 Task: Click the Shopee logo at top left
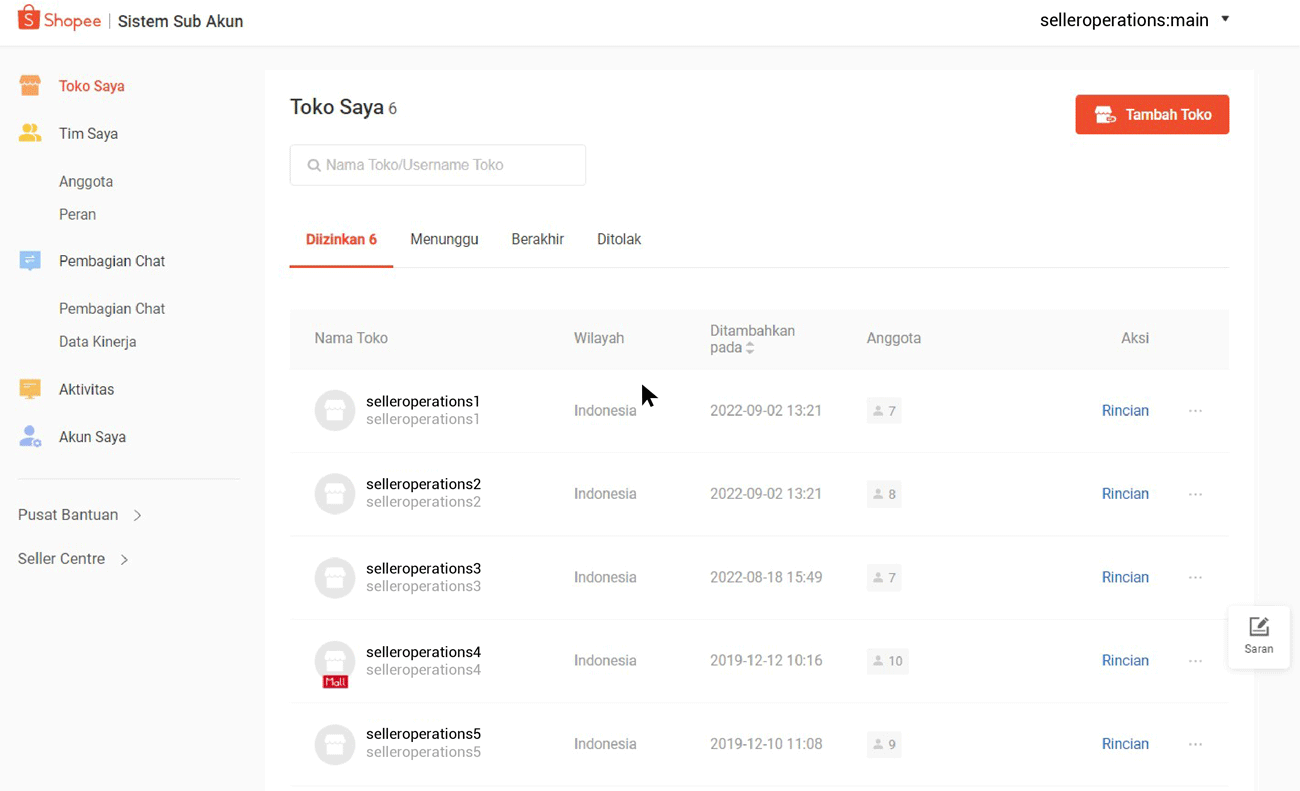tap(58, 19)
